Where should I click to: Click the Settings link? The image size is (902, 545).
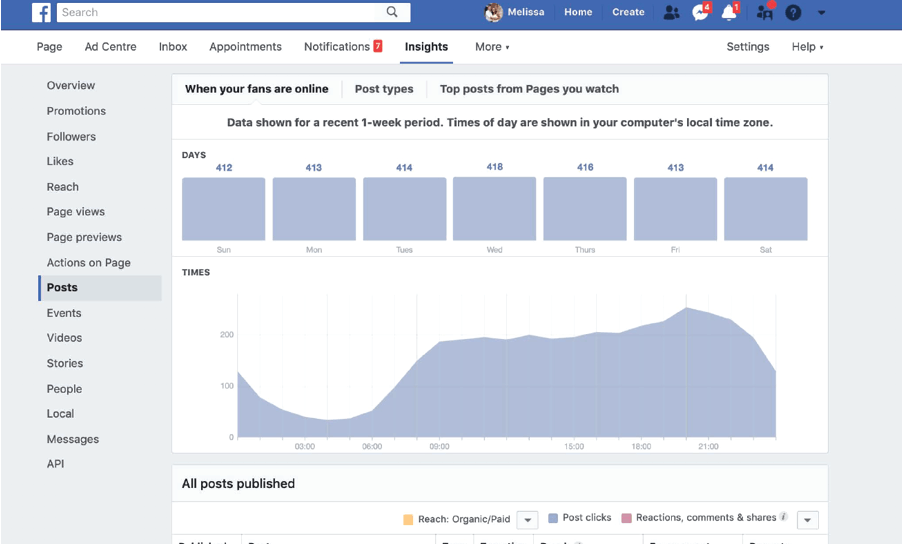(747, 47)
